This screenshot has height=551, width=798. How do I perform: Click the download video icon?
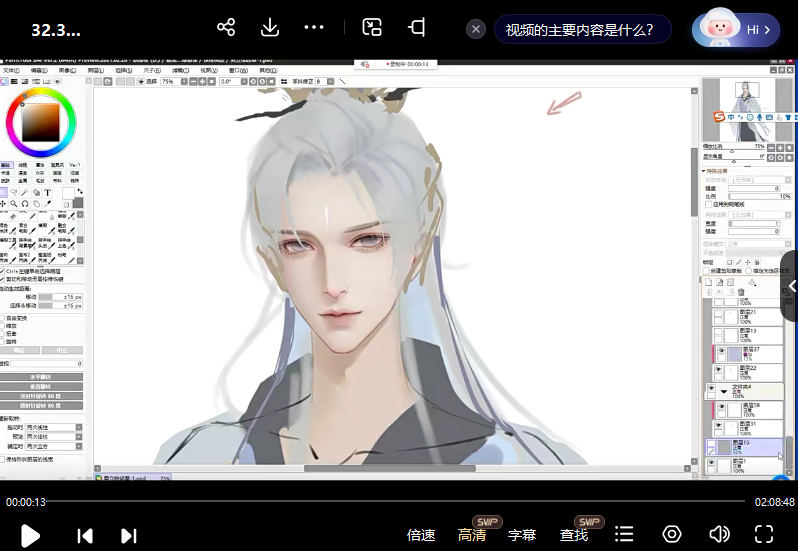coord(269,28)
